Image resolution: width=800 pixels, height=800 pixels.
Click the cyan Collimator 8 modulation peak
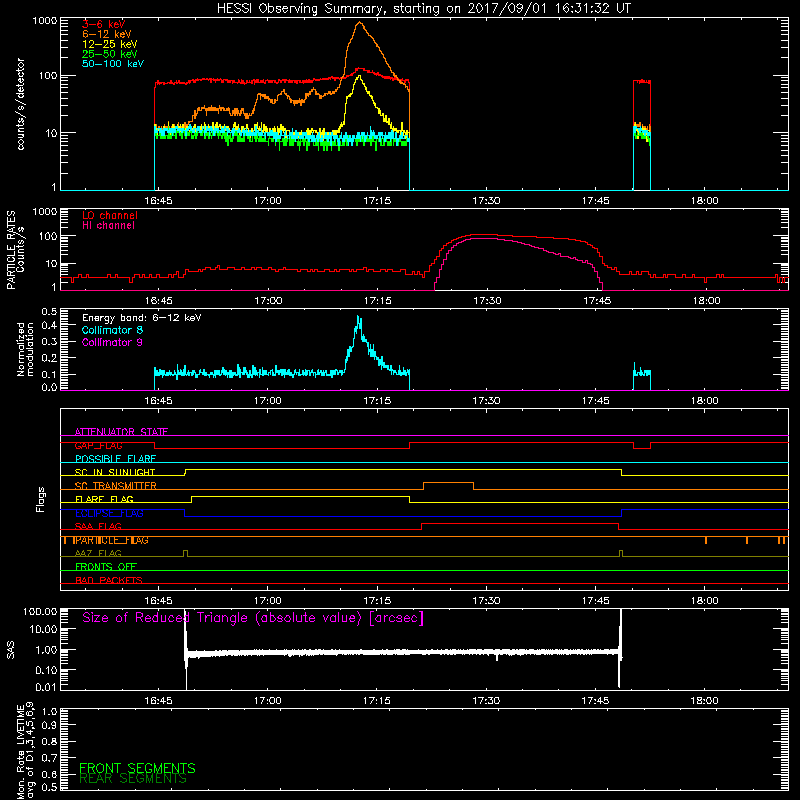click(x=359, y=319)
